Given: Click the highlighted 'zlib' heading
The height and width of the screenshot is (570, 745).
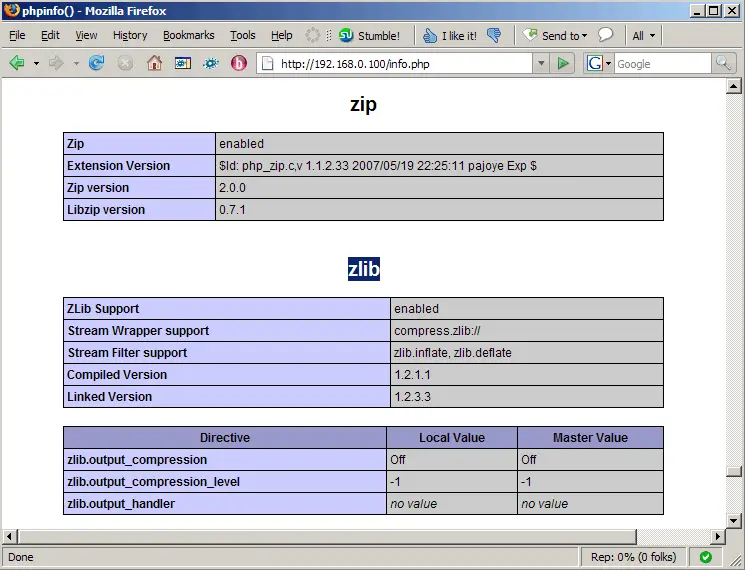Looking at the screenshot, I should click(x=363, y=269).
